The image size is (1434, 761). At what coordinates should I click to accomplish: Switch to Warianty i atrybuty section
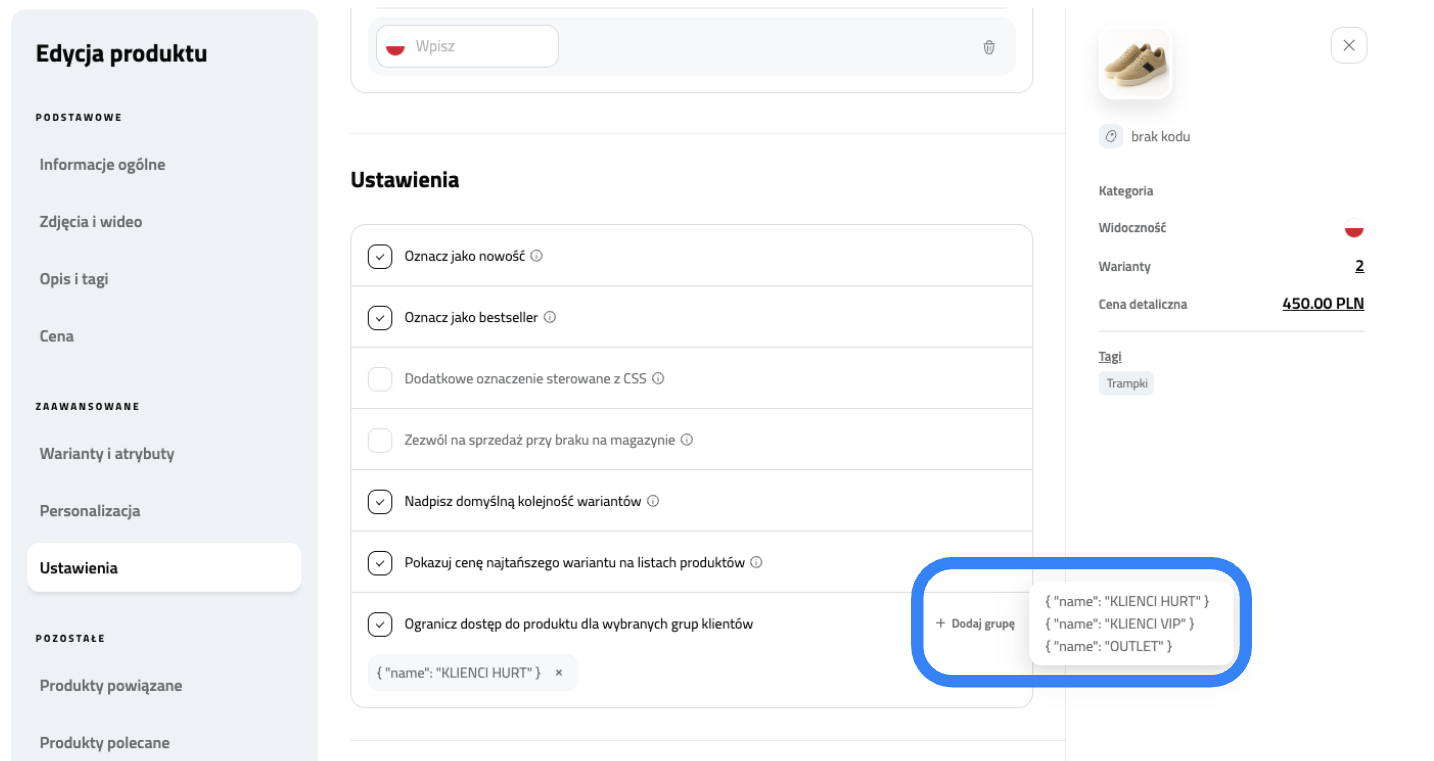106,453
